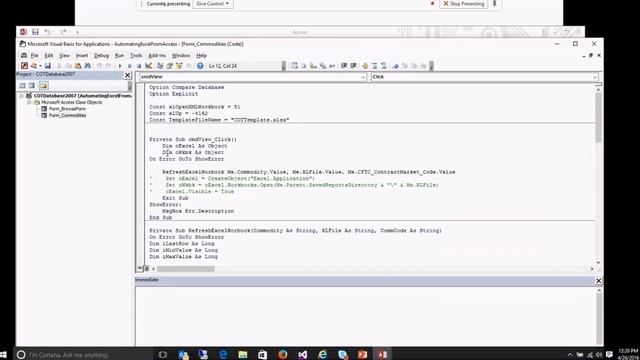Close the Project Explorer panel

[127, 75]
